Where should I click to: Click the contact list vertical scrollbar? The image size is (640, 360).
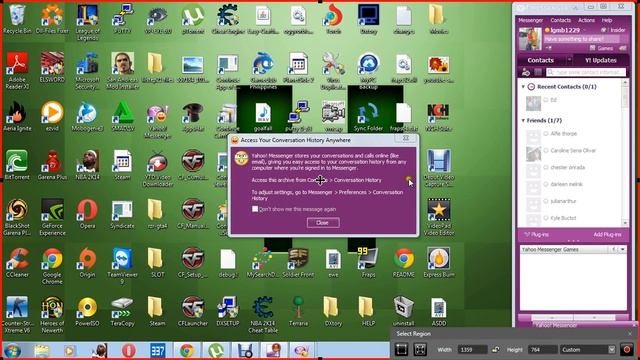pos(625,153)
